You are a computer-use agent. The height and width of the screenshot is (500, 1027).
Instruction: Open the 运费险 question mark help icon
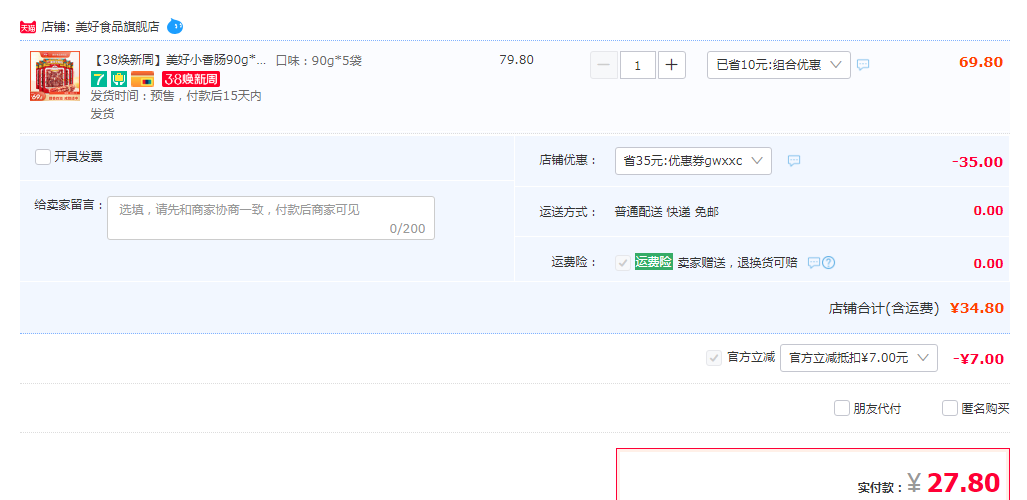click(x=829, y=263)
